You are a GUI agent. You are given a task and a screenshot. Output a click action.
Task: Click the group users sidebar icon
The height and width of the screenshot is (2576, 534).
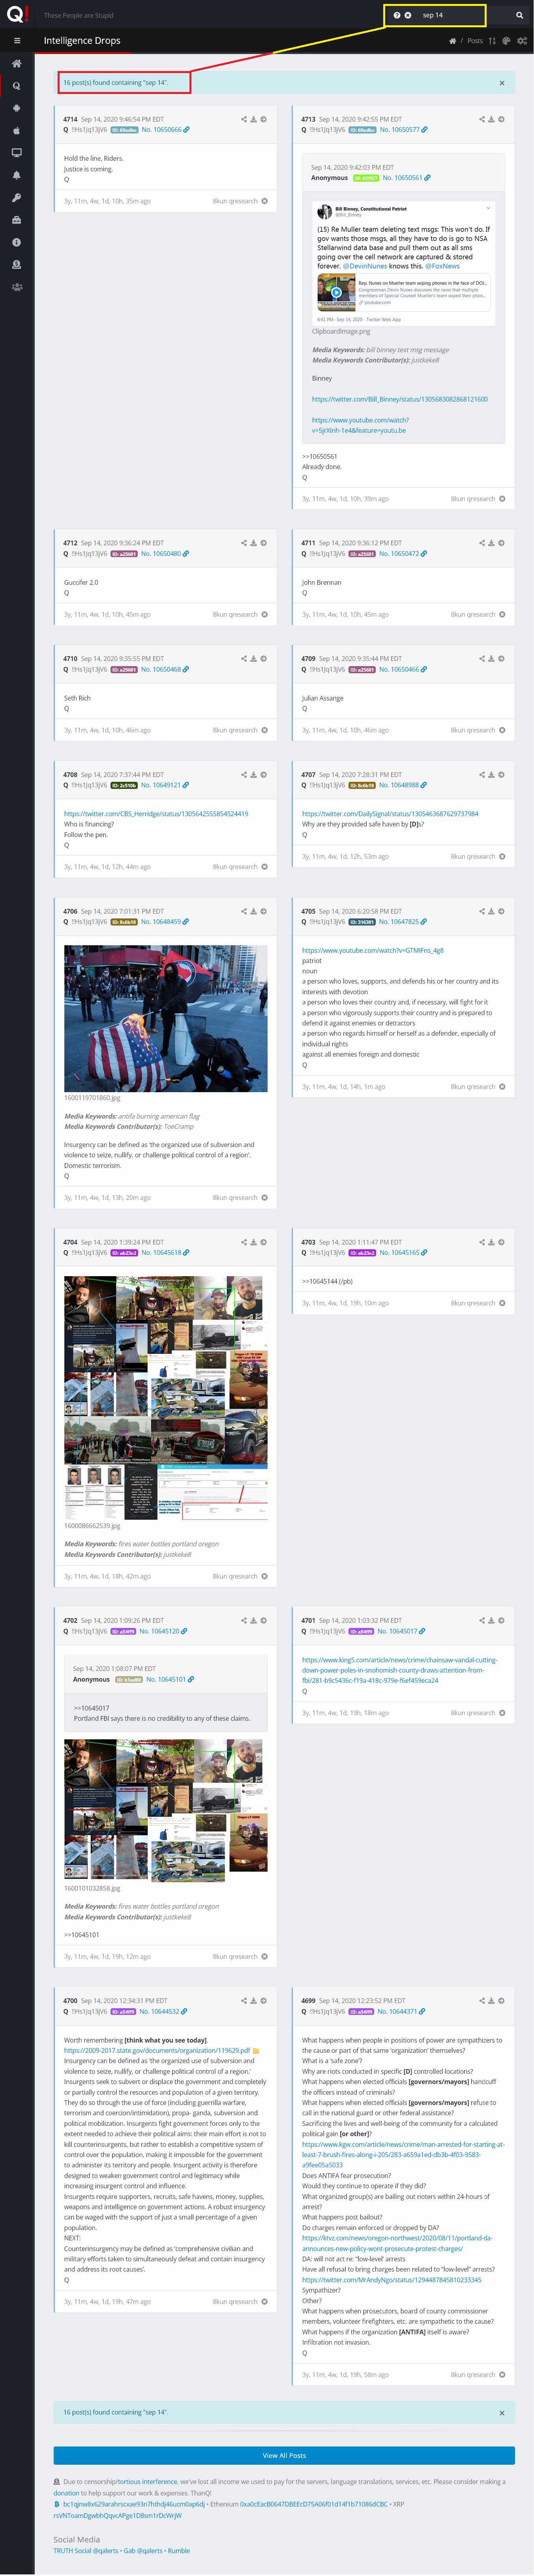click(x=16, y=287)
